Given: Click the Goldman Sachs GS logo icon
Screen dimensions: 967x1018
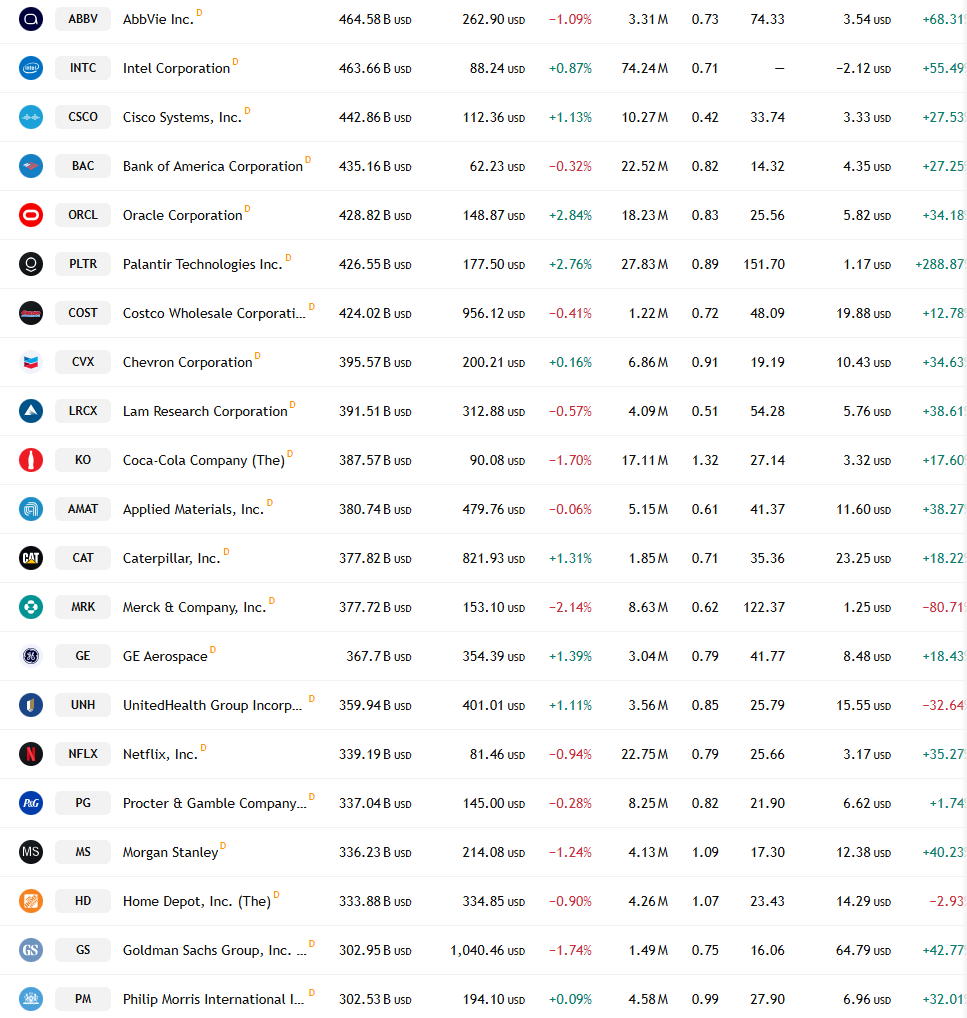Looking at the screenshot, I should coord(31,950).
